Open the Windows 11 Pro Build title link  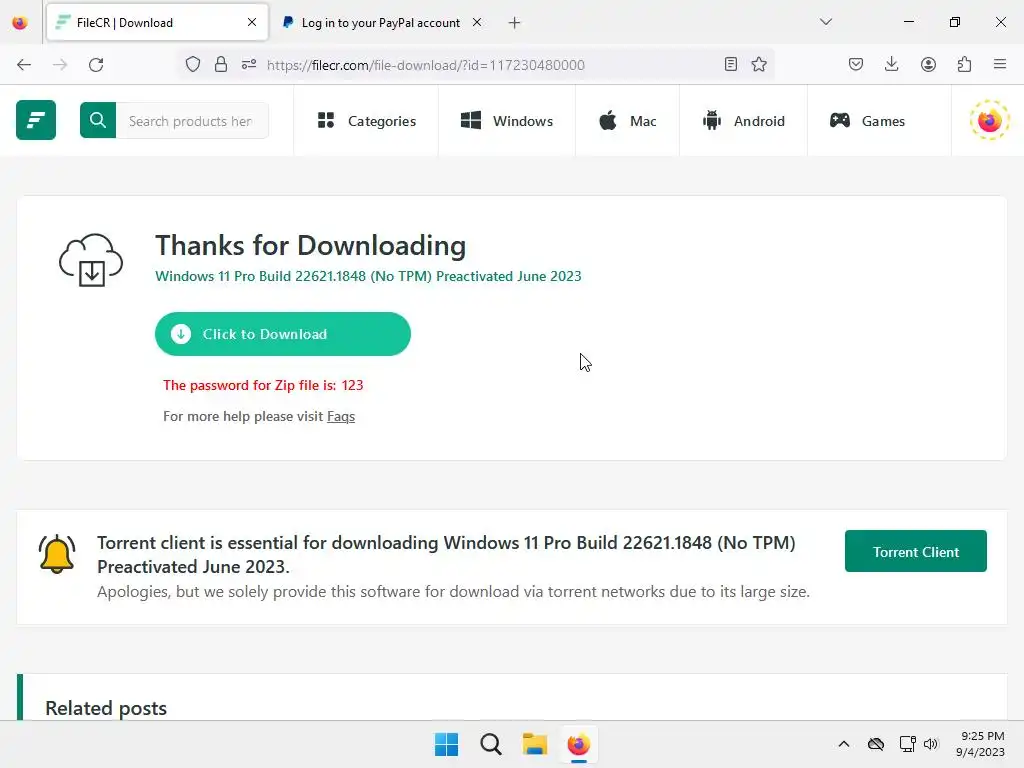click(x=368, y=276)
